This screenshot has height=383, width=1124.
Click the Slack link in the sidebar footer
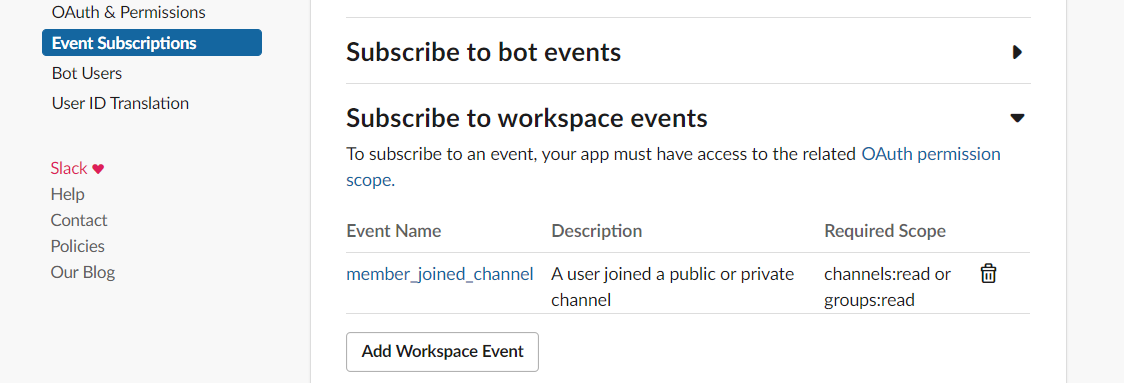tap(69, 169)
